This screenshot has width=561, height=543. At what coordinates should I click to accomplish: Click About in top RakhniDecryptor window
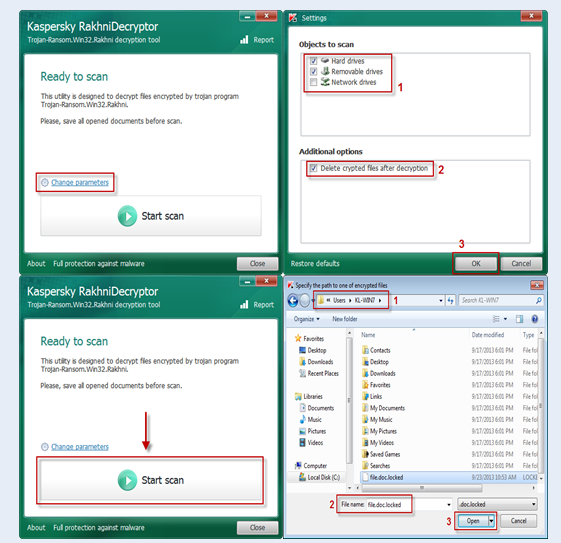[36, 264]
